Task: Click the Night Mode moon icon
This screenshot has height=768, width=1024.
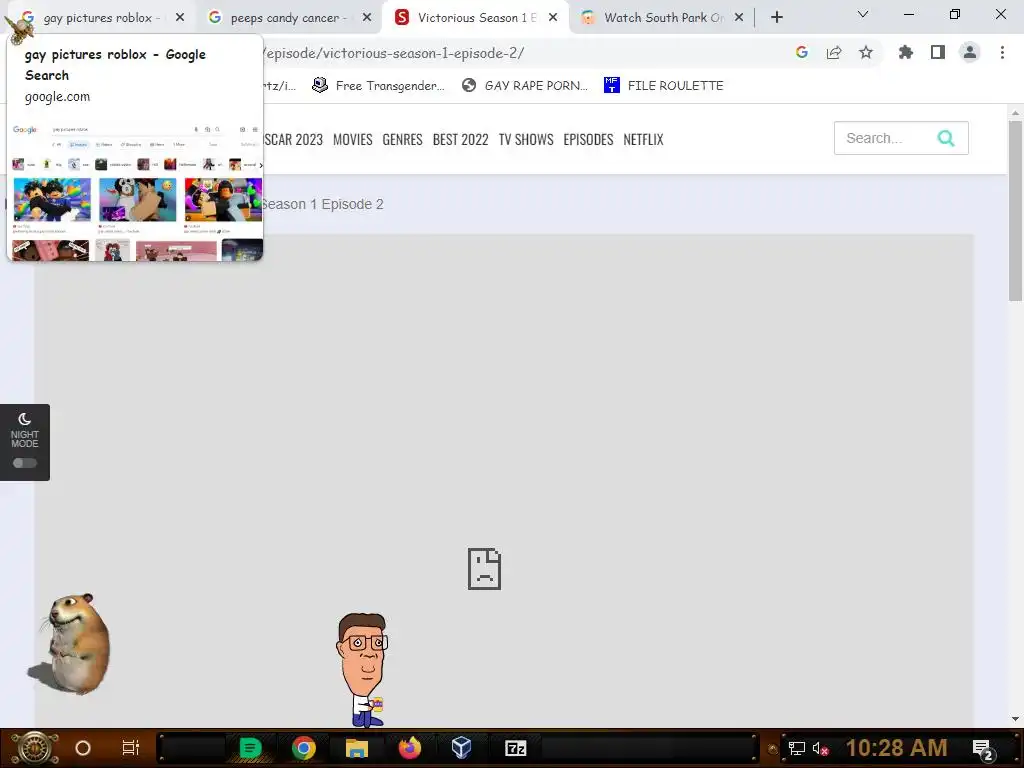Action: [25, 419]
